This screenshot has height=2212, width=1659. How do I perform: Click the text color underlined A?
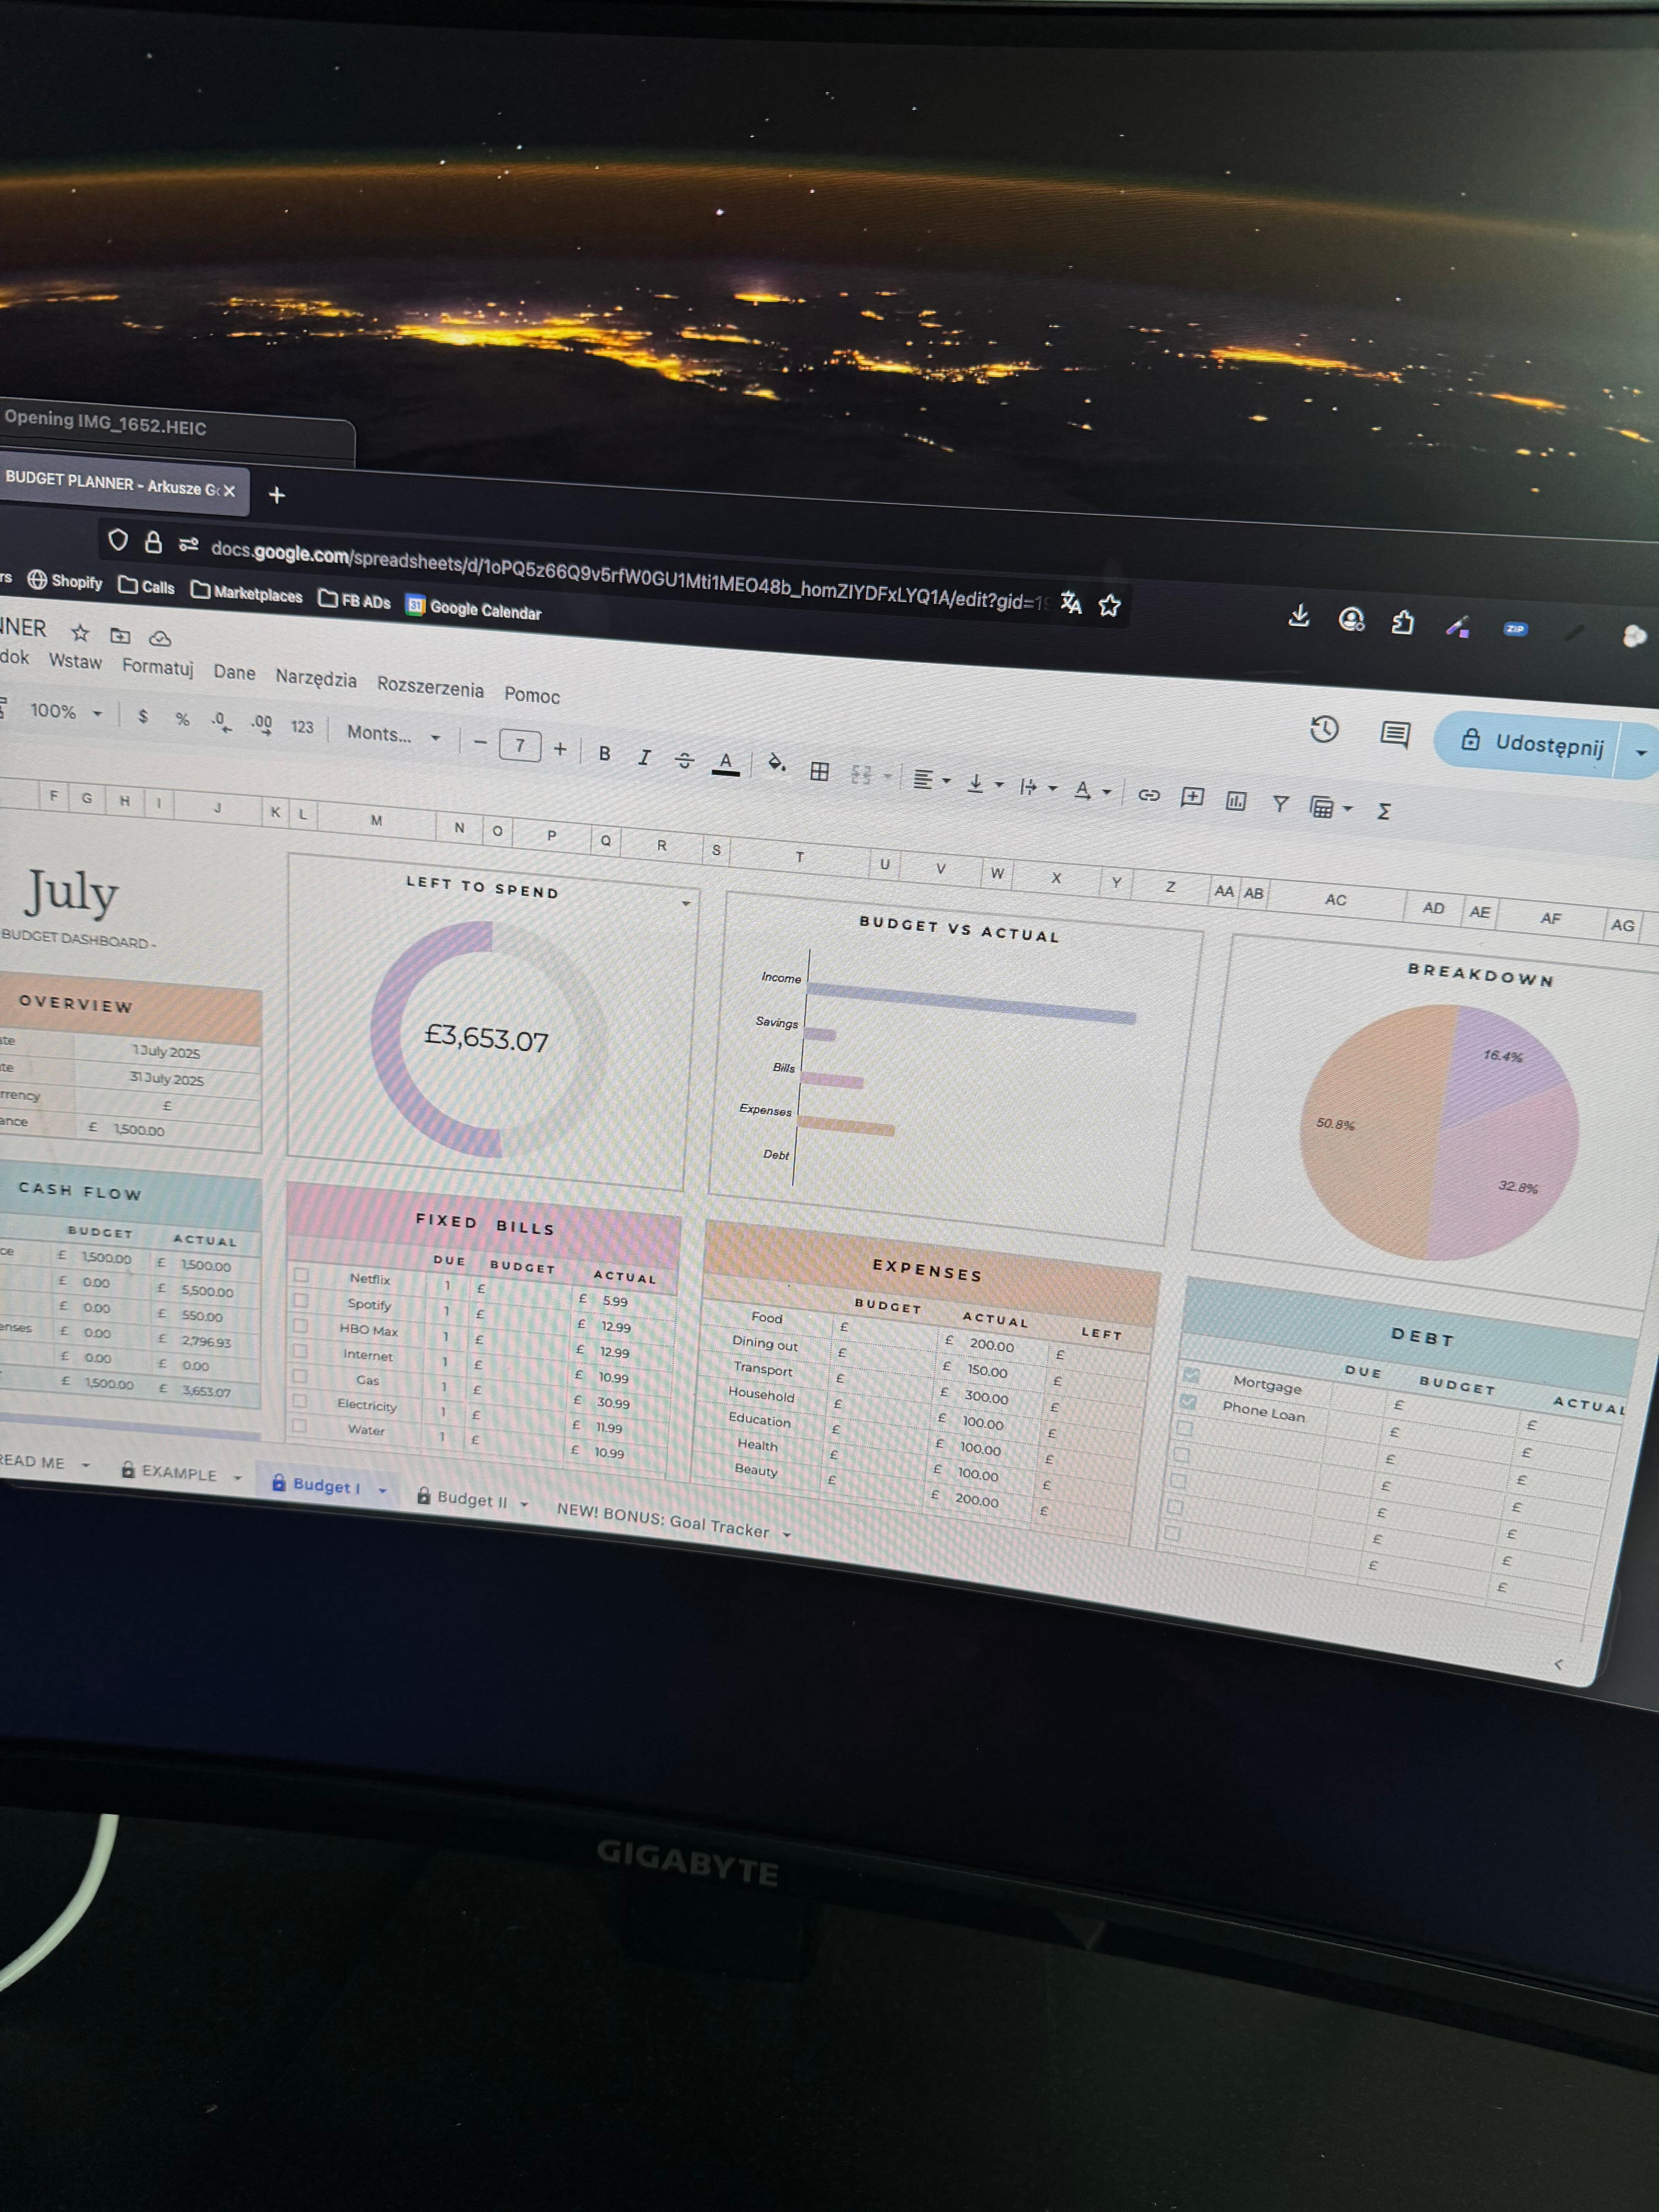tap(726, 763)
